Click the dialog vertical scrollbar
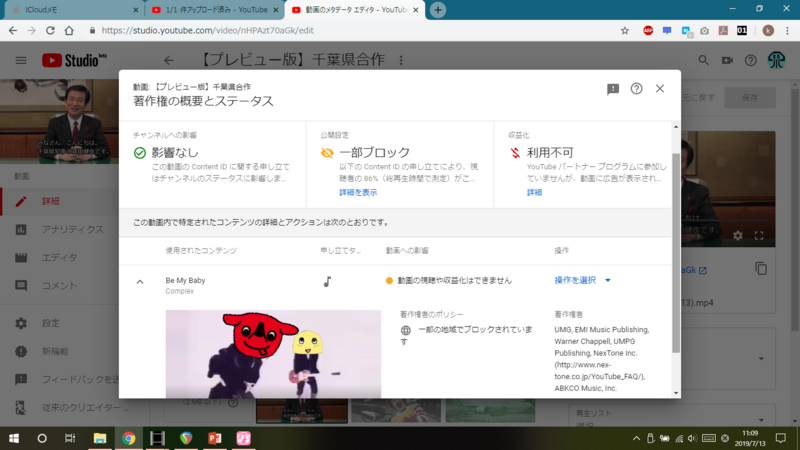The height and width of the screenshot is (450, 800). [676, 253]
